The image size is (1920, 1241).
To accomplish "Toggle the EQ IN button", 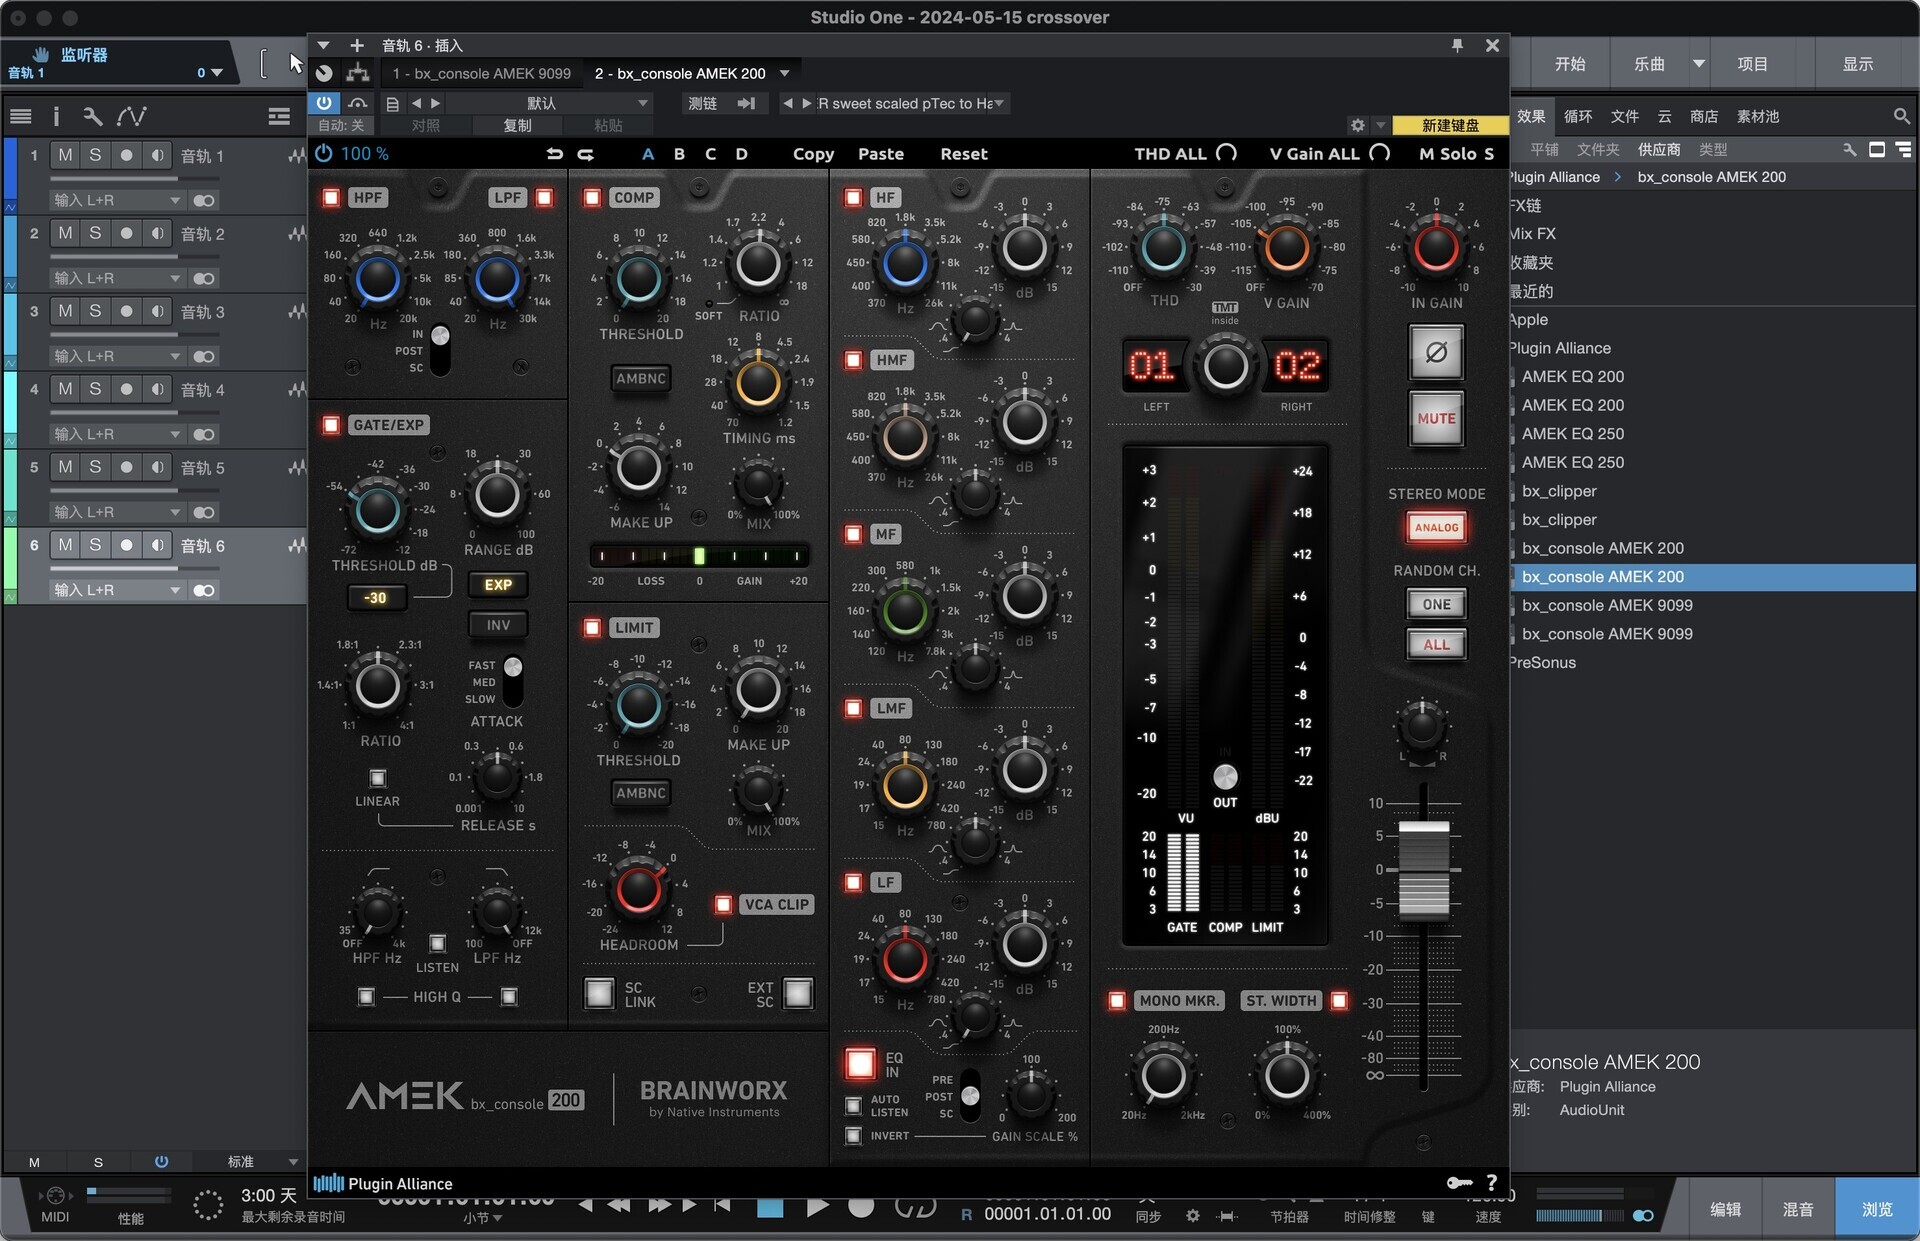I will tap(860, 1063).
